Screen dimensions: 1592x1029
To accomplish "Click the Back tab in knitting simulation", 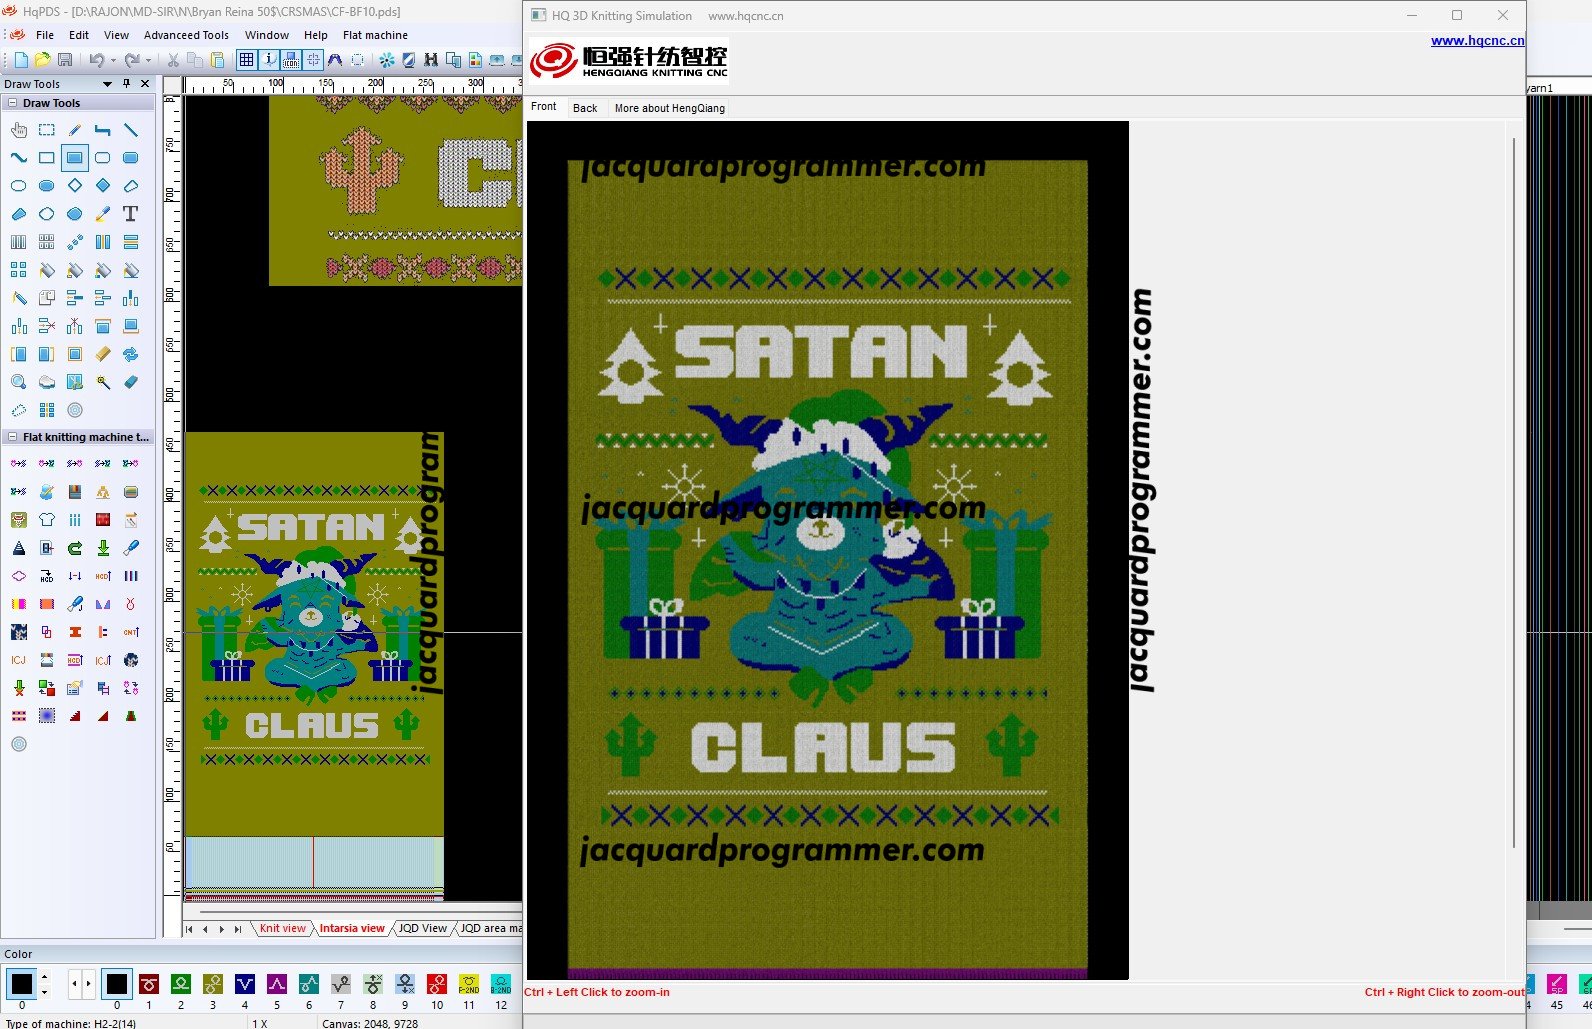I will tap(585, 108).
